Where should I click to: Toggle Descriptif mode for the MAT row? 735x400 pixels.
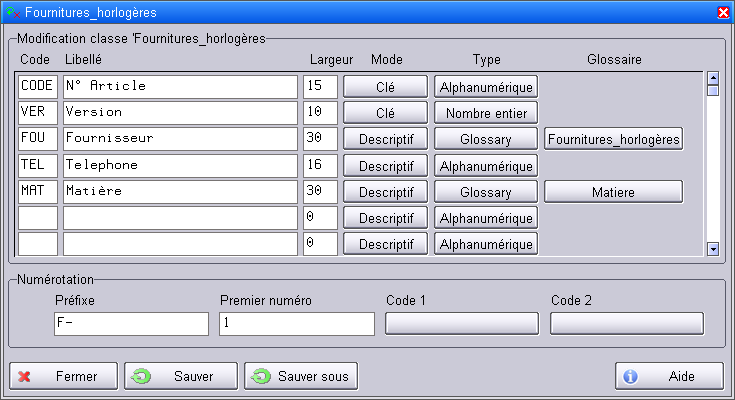click(x=385, y=192)
